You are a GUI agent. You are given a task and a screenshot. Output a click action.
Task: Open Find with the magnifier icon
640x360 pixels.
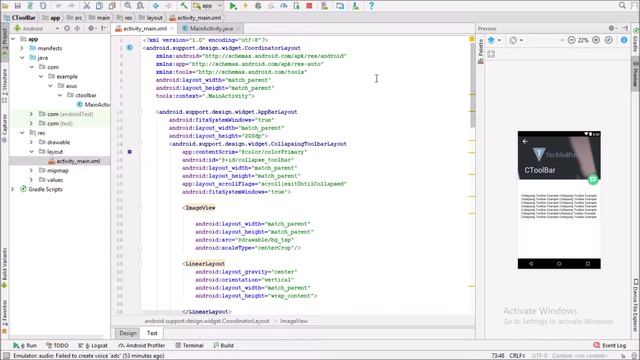click(x=128, y=6)
